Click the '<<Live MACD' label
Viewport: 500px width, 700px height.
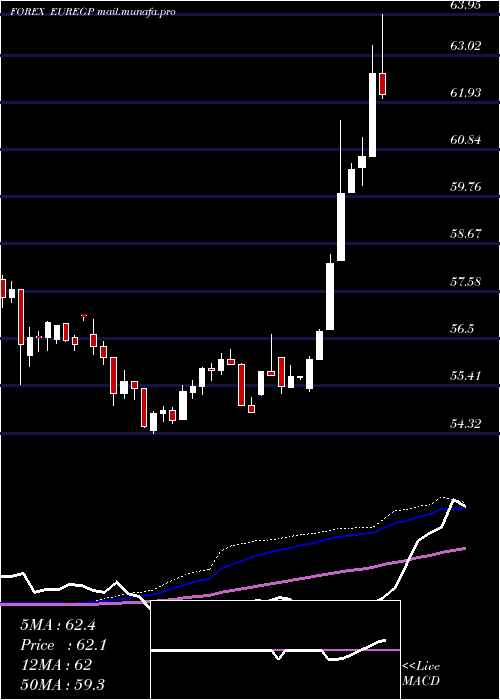[x=421, y=673]
